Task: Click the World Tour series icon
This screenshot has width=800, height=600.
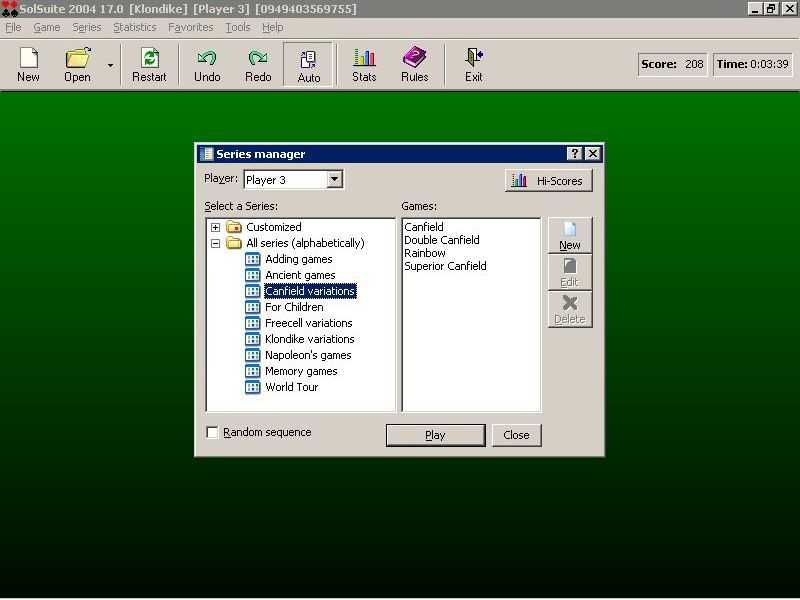Action: click(x=253, y=387)
